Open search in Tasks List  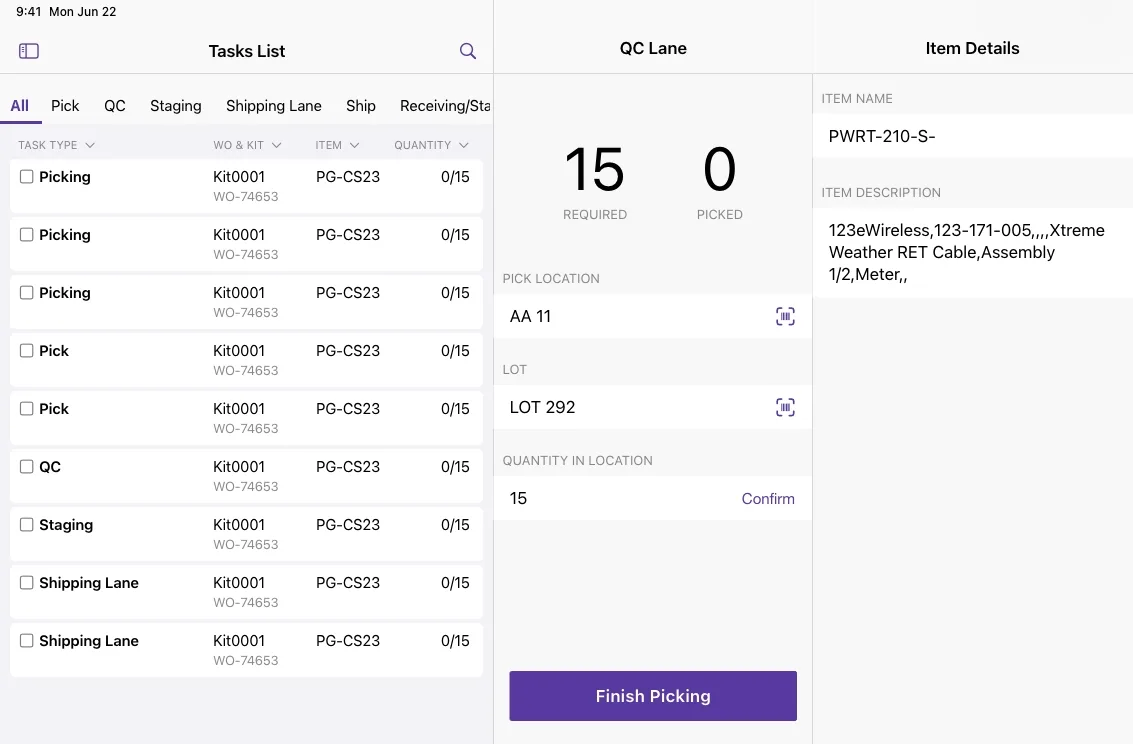click(468, 51)
